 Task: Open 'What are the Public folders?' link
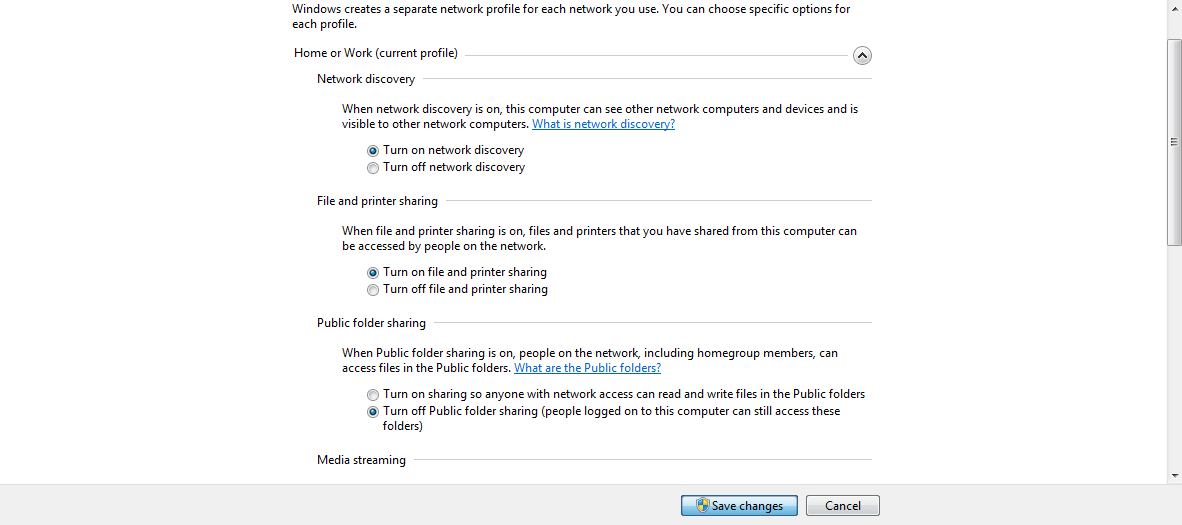click(x=587, y=368)
